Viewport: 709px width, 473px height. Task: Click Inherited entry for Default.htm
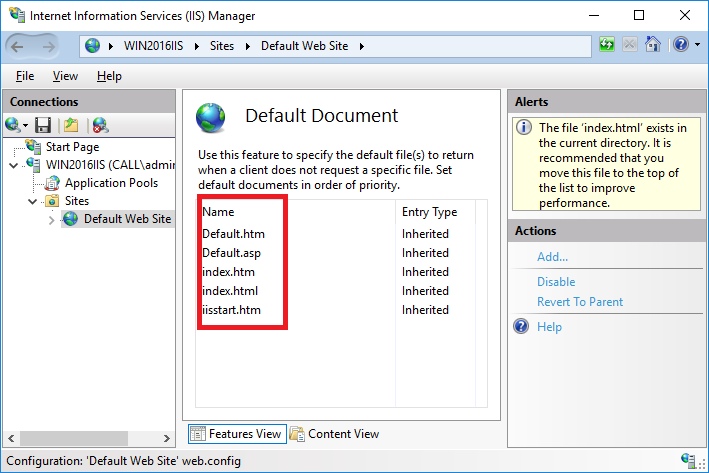[x=425, y=234]
